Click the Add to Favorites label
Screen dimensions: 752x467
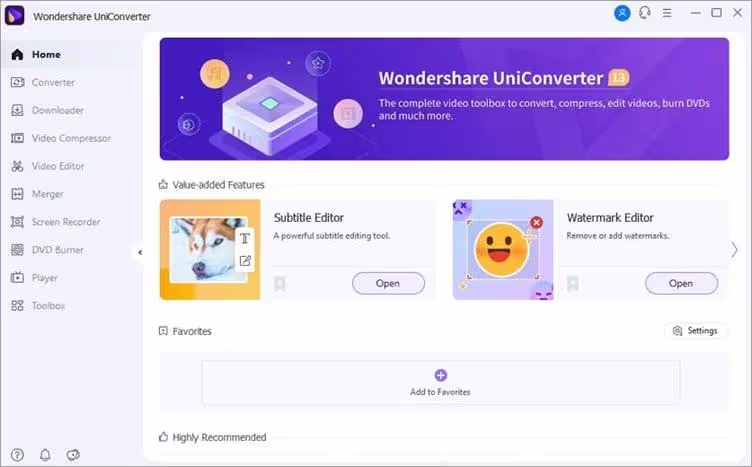click(440, 392)
